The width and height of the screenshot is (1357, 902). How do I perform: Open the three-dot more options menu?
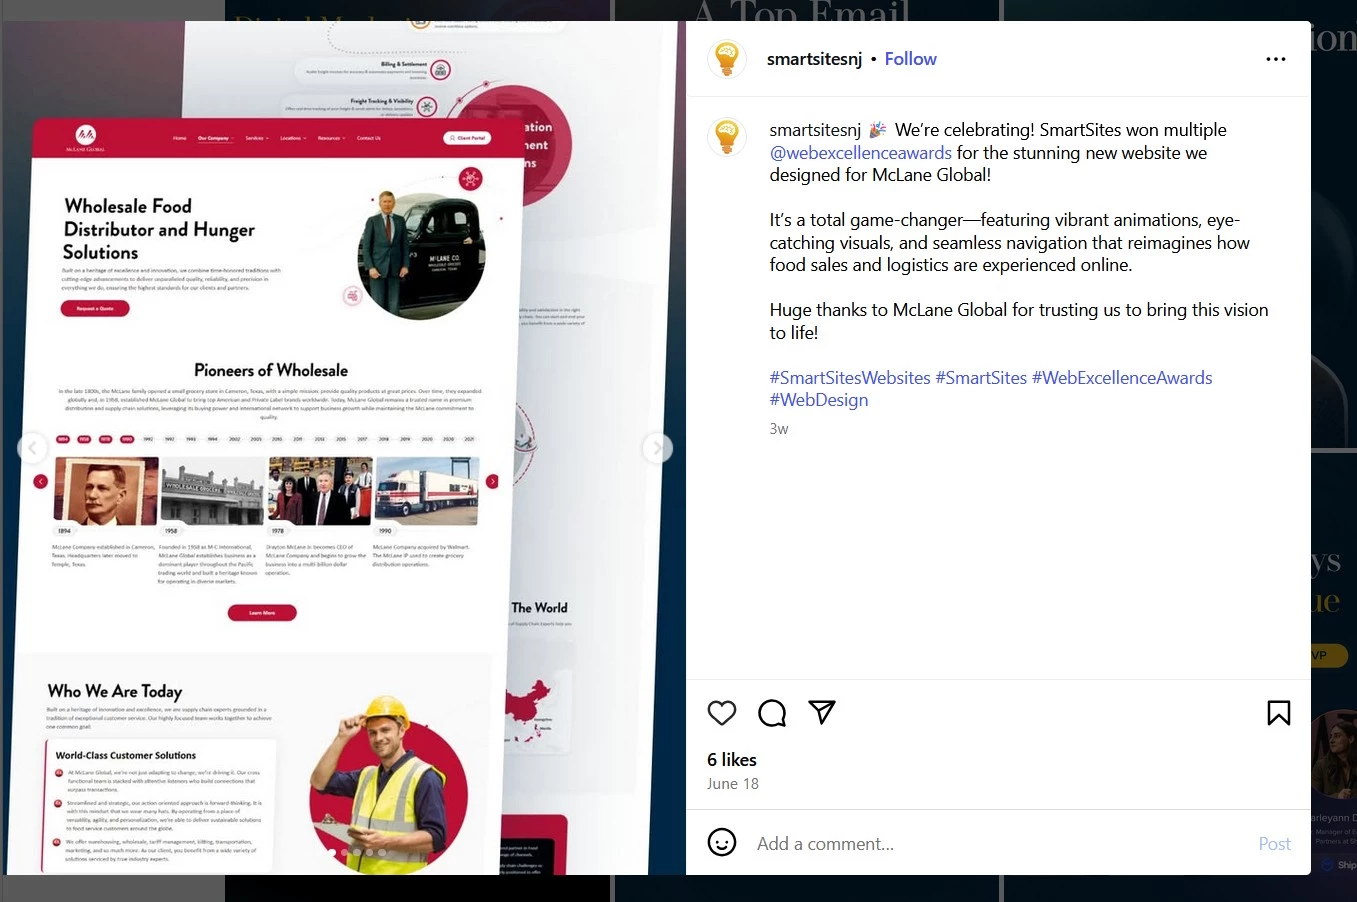(1276, 59)
